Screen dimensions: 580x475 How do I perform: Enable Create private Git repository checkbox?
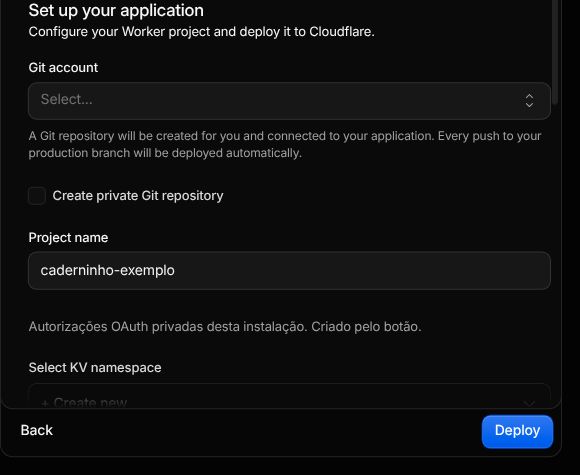click(37, 196)
